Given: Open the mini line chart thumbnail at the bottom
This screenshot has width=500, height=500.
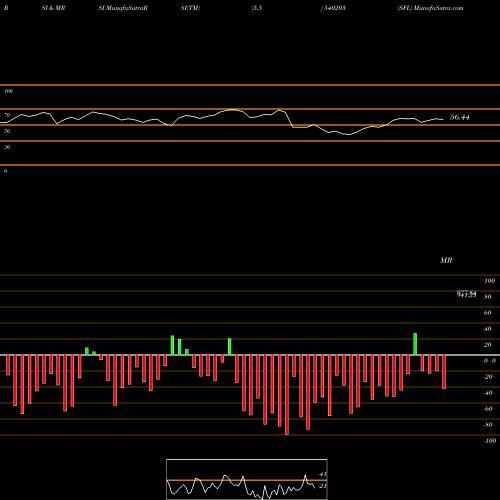Looking at the screenshot, I should 247,479.
